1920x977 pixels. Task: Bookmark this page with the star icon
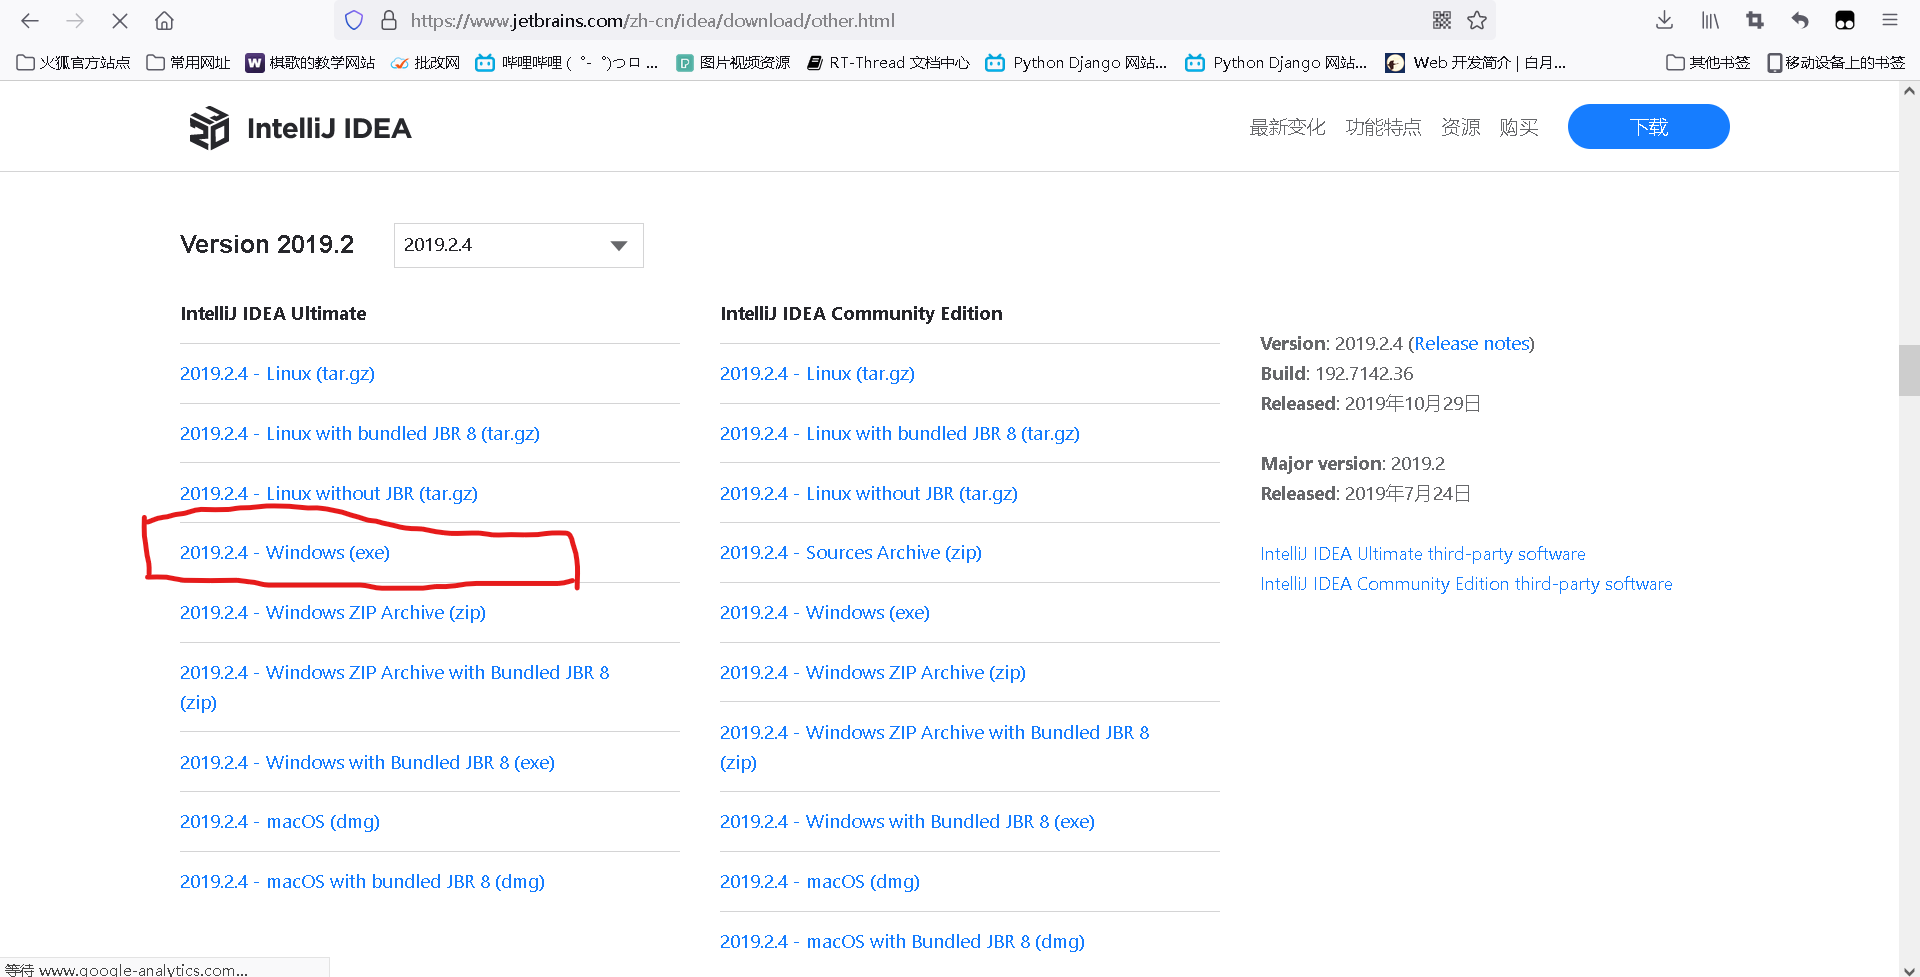click(x=1477, y=20)
